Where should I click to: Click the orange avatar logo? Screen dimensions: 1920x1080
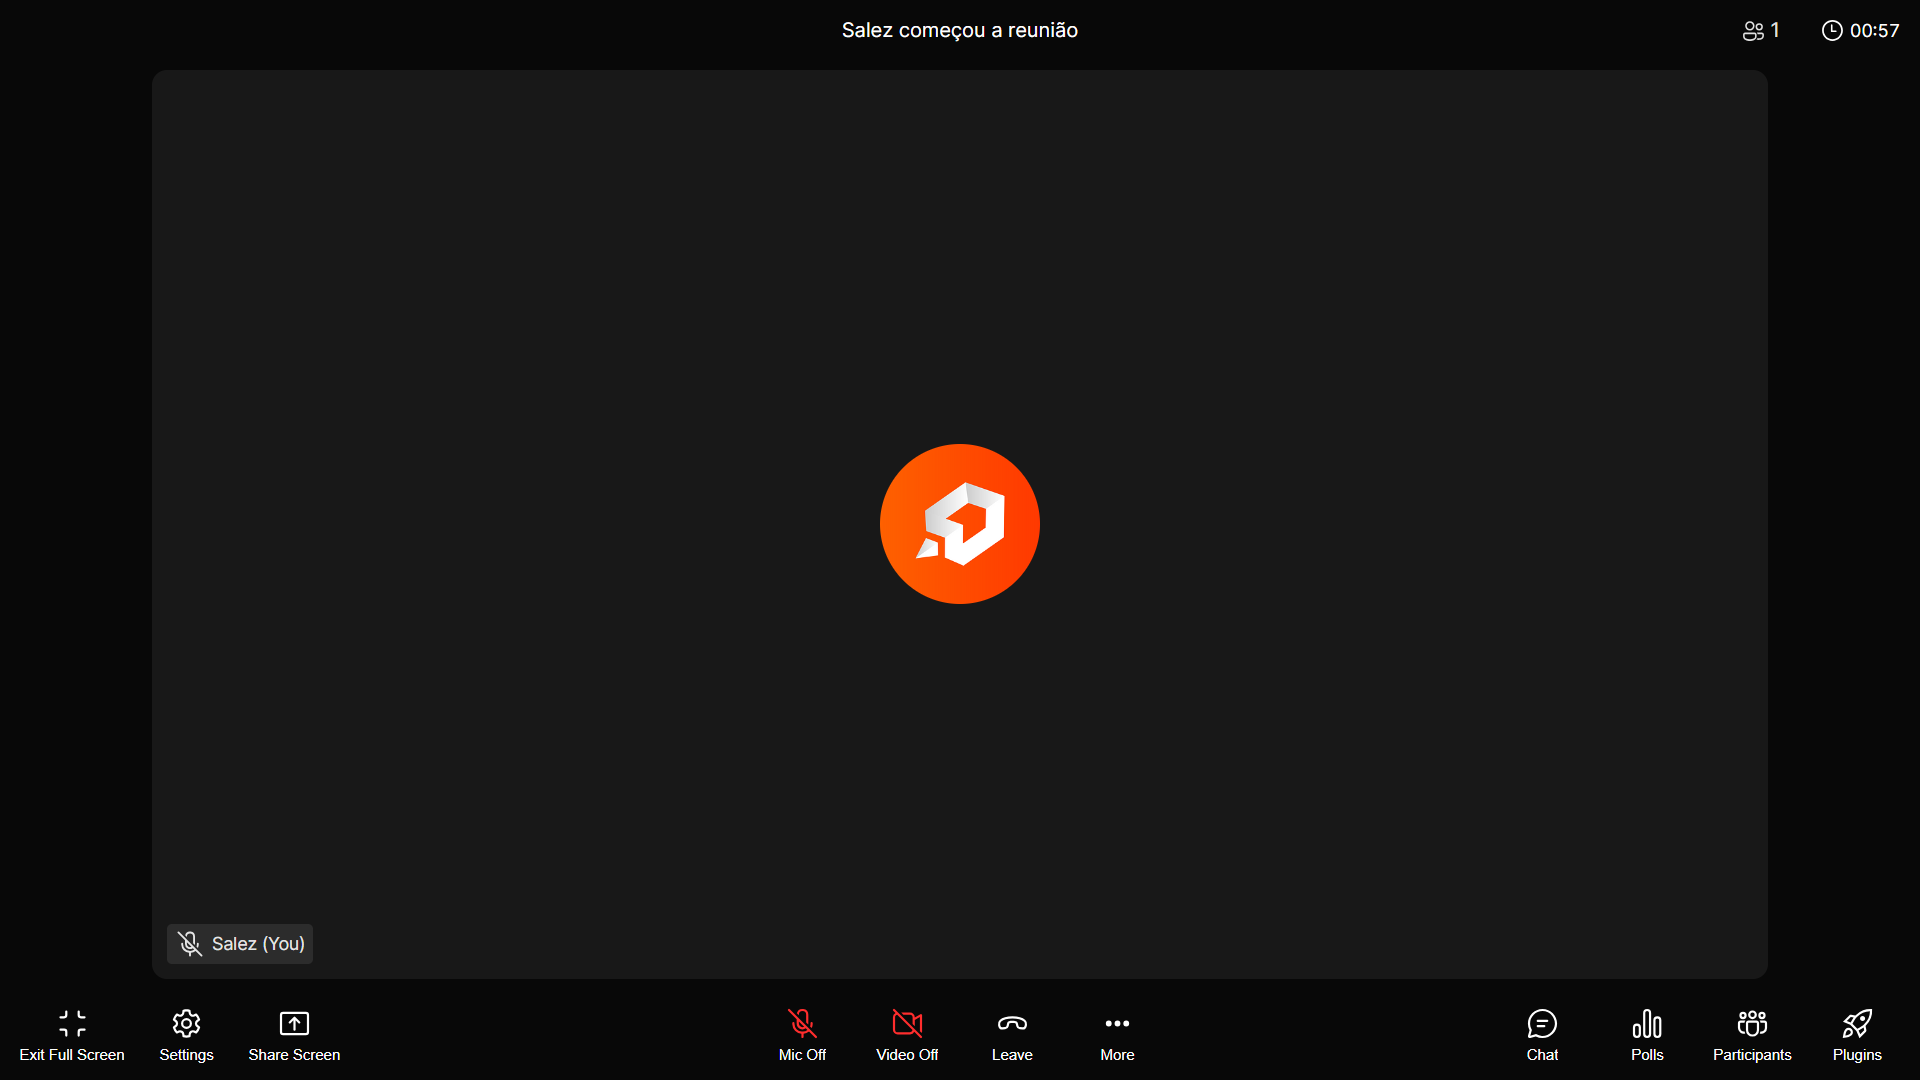pyautogui.click(x=960, y=524)
